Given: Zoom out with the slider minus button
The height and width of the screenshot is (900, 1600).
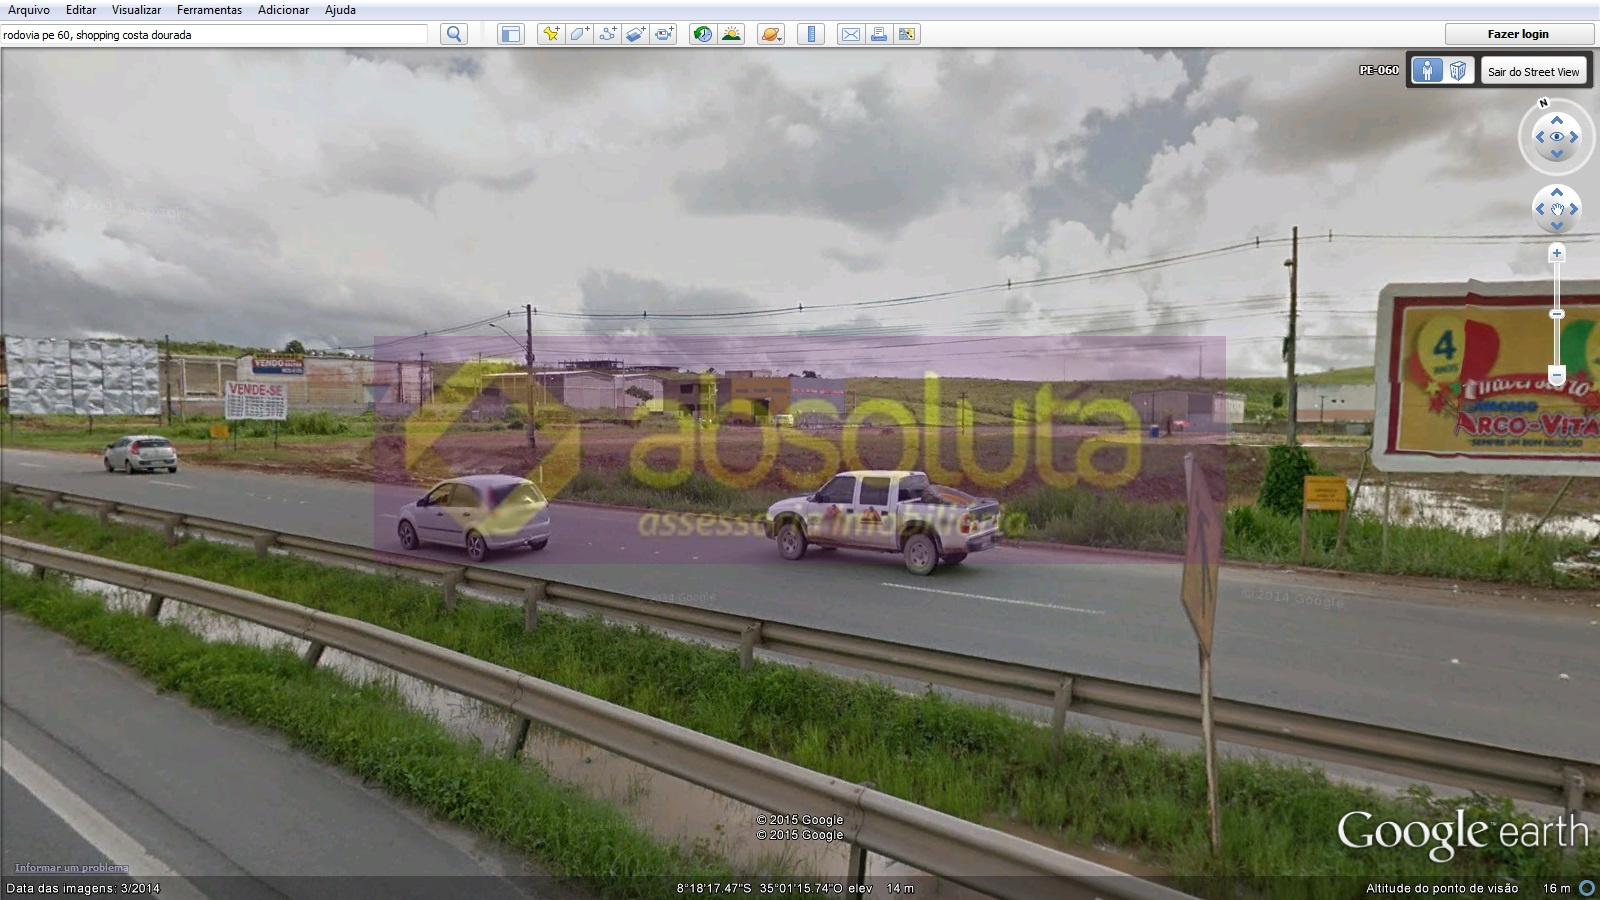Looking at the screenshot, I should [x=1557, y=376].
